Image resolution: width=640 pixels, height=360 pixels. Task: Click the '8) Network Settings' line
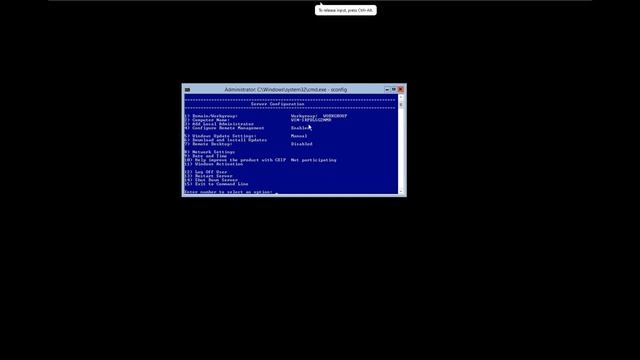click(209, 152)
